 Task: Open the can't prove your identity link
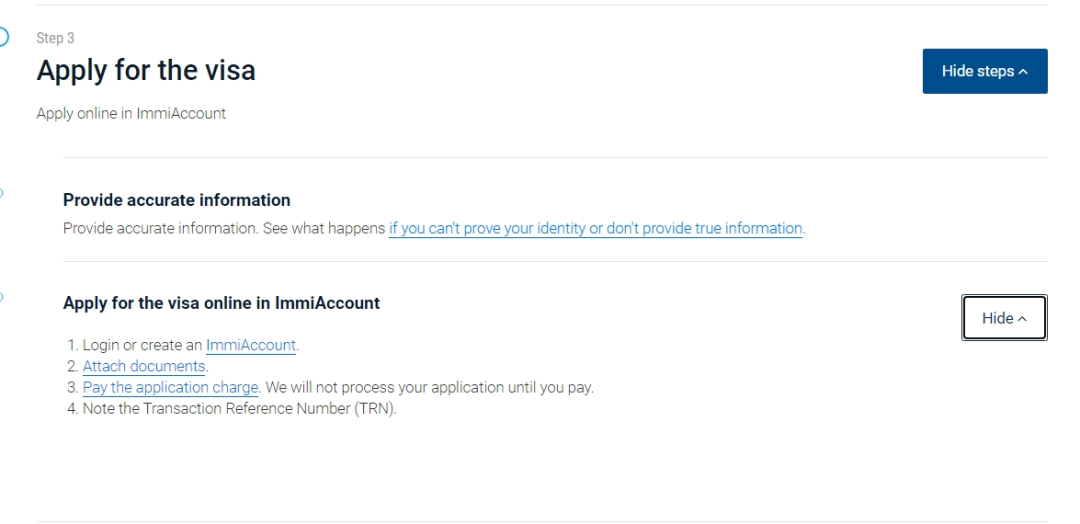pos(595,228)
